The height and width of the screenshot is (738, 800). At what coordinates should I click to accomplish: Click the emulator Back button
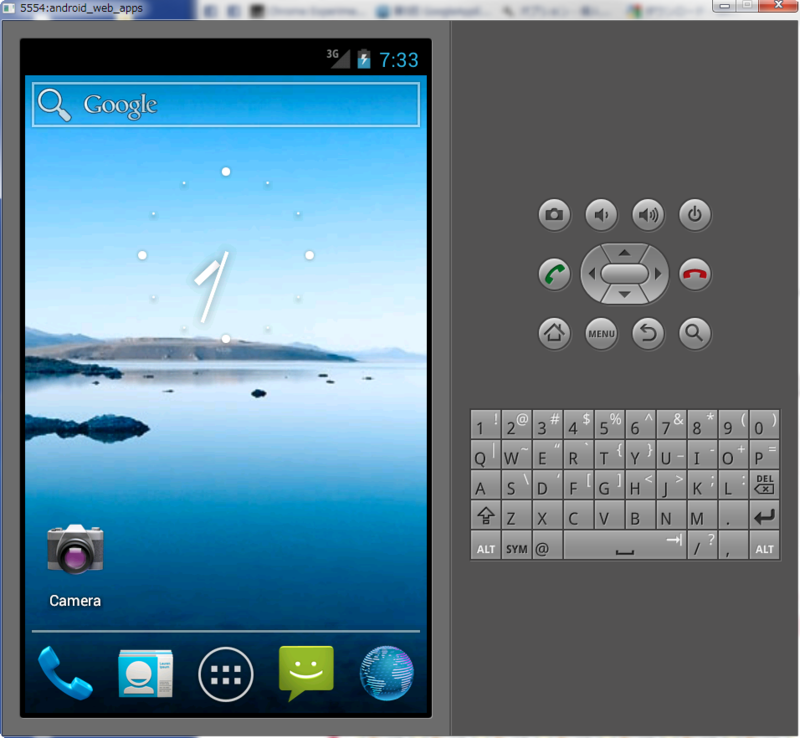[648, 333]
